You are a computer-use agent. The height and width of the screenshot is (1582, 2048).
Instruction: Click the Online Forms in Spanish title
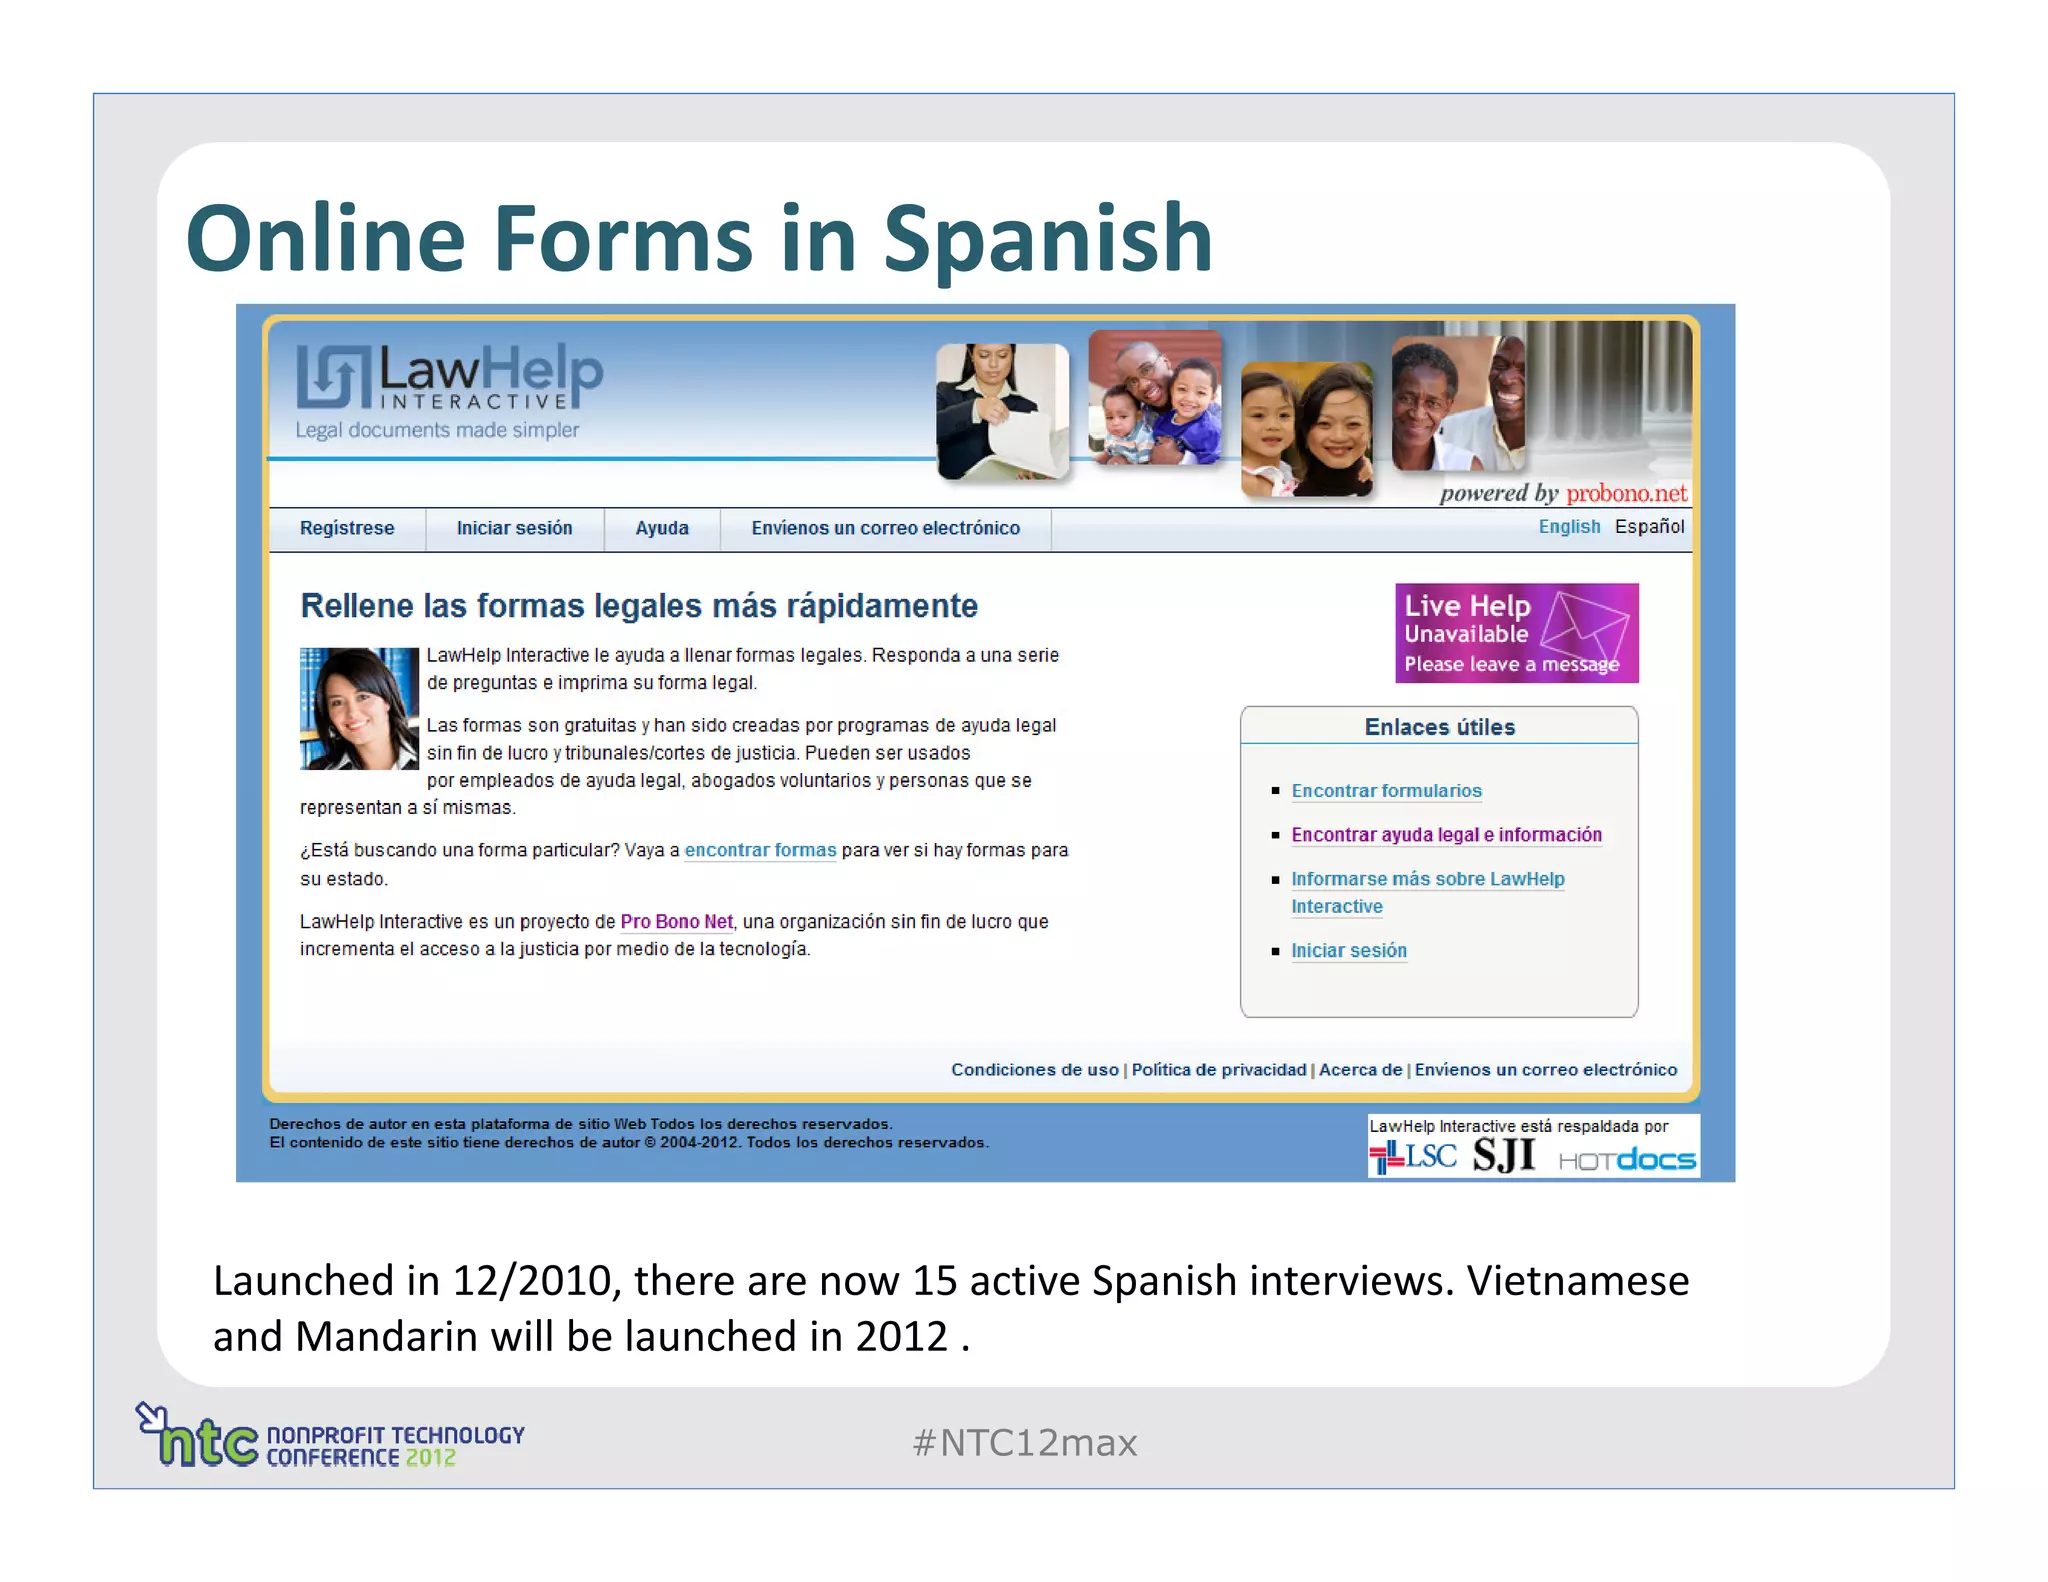(x=699, y=238)
